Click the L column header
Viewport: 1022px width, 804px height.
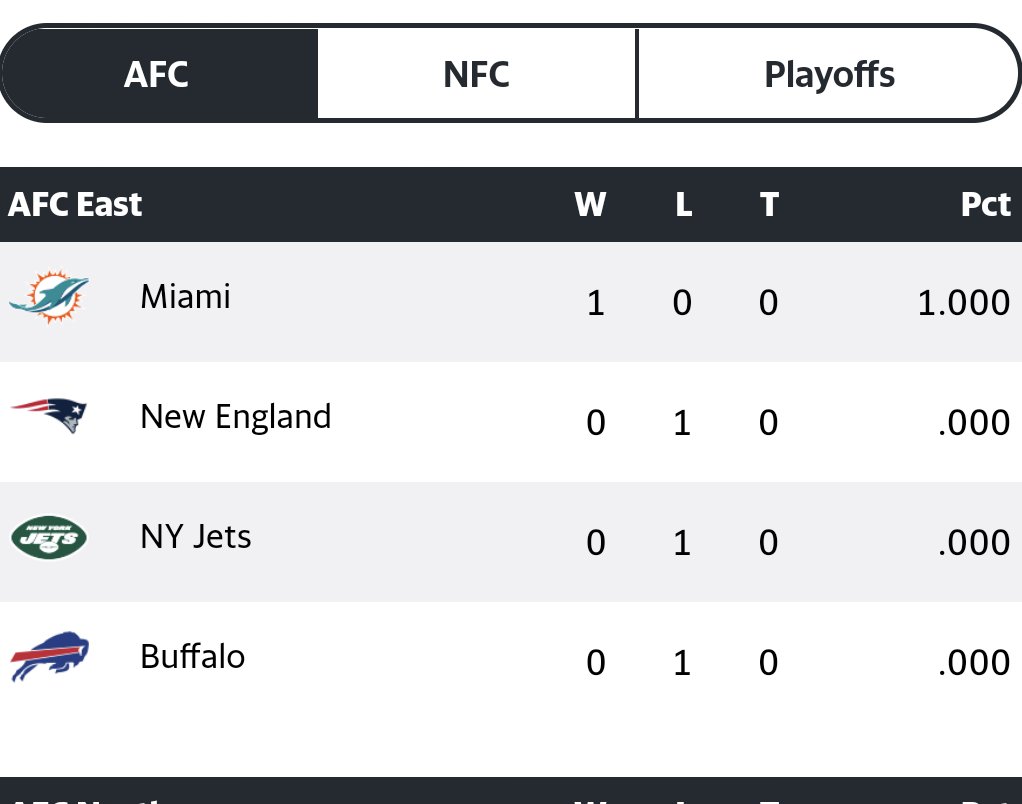click(683, 204)
